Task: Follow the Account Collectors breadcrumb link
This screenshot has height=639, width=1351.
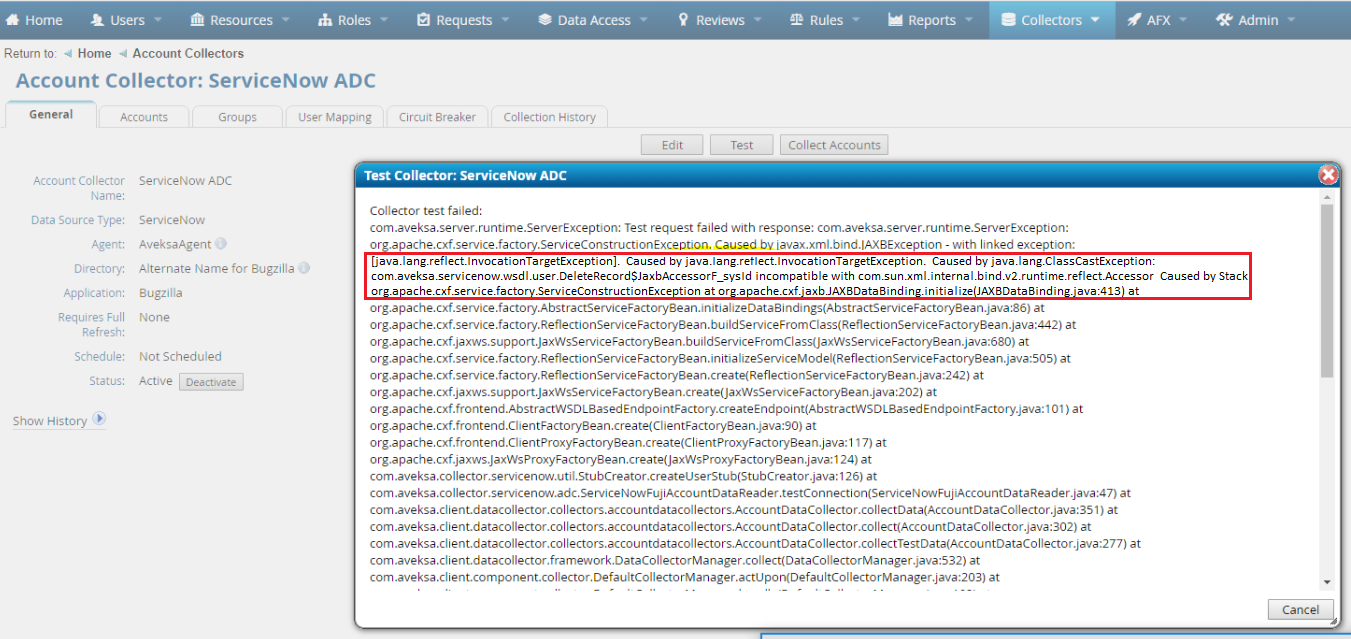Action: [188, 53]
